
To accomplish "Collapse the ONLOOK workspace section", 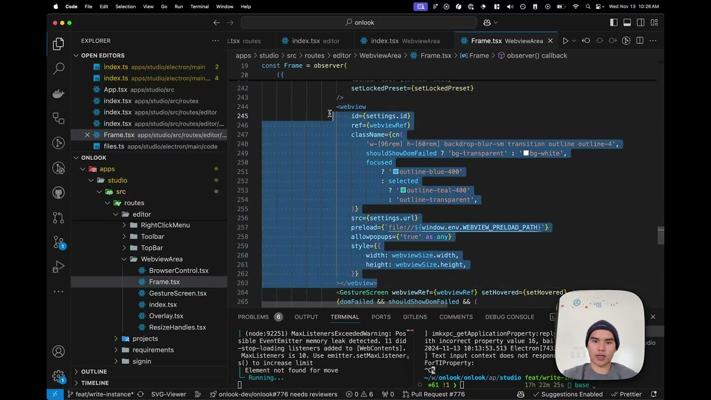I will coord(93,157).
